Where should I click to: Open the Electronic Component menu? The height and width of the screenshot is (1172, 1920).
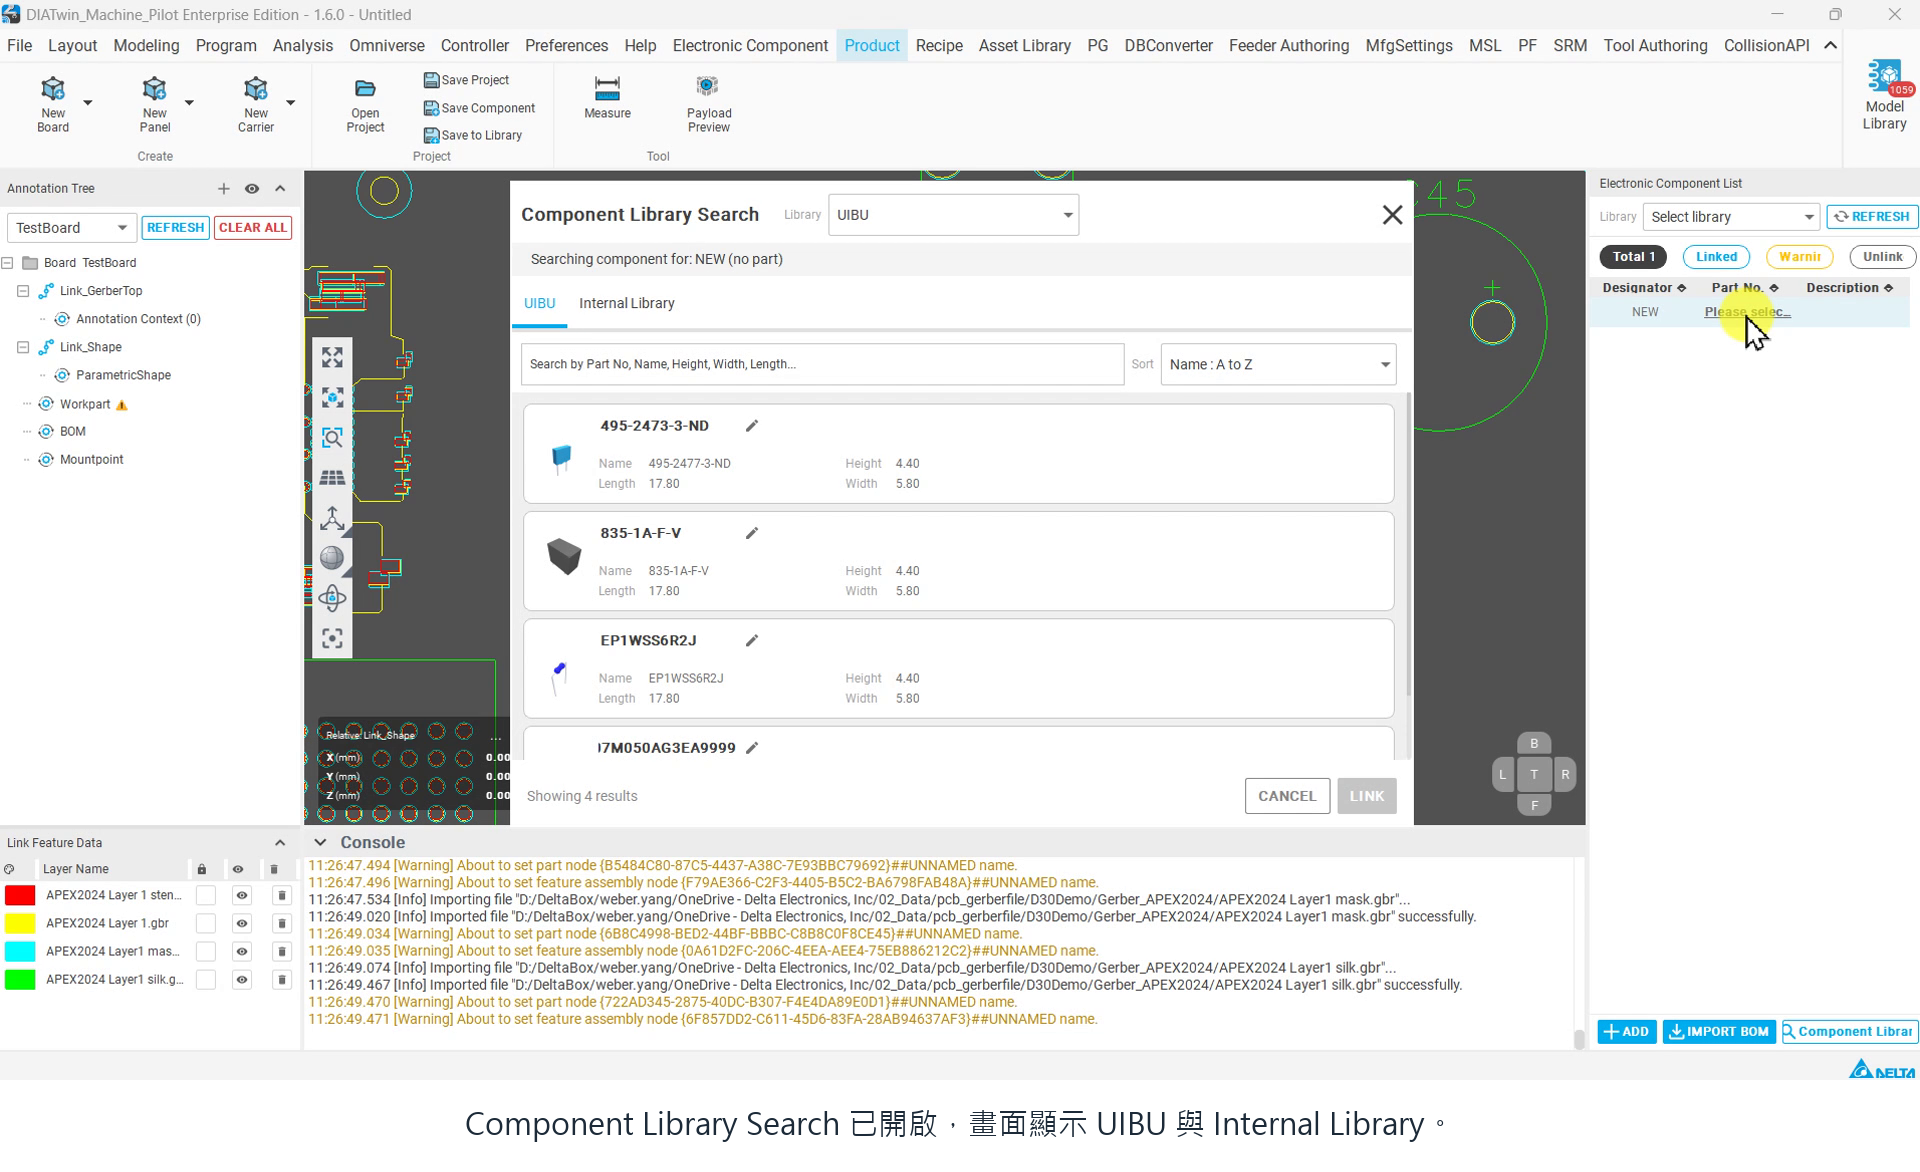[x=750, y=46]
